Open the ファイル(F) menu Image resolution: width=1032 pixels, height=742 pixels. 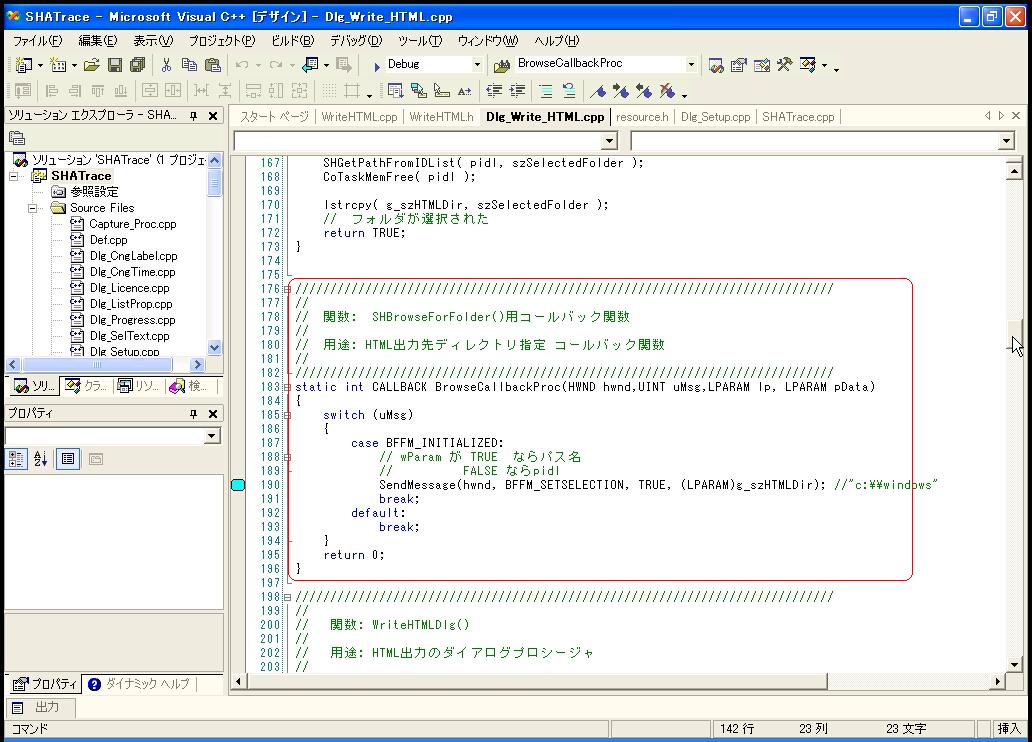point(38,41)
